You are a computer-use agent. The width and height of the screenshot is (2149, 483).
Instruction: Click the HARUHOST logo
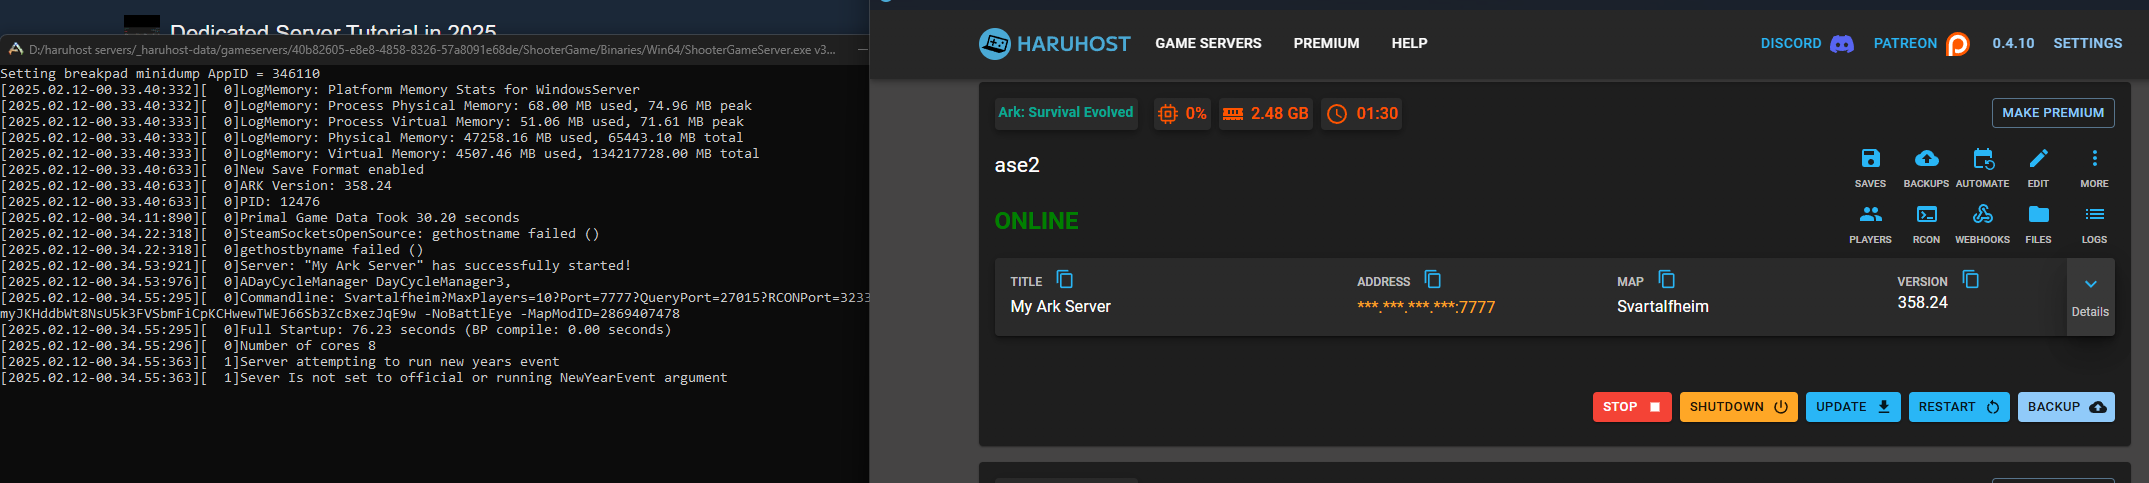coord(1054,44)
